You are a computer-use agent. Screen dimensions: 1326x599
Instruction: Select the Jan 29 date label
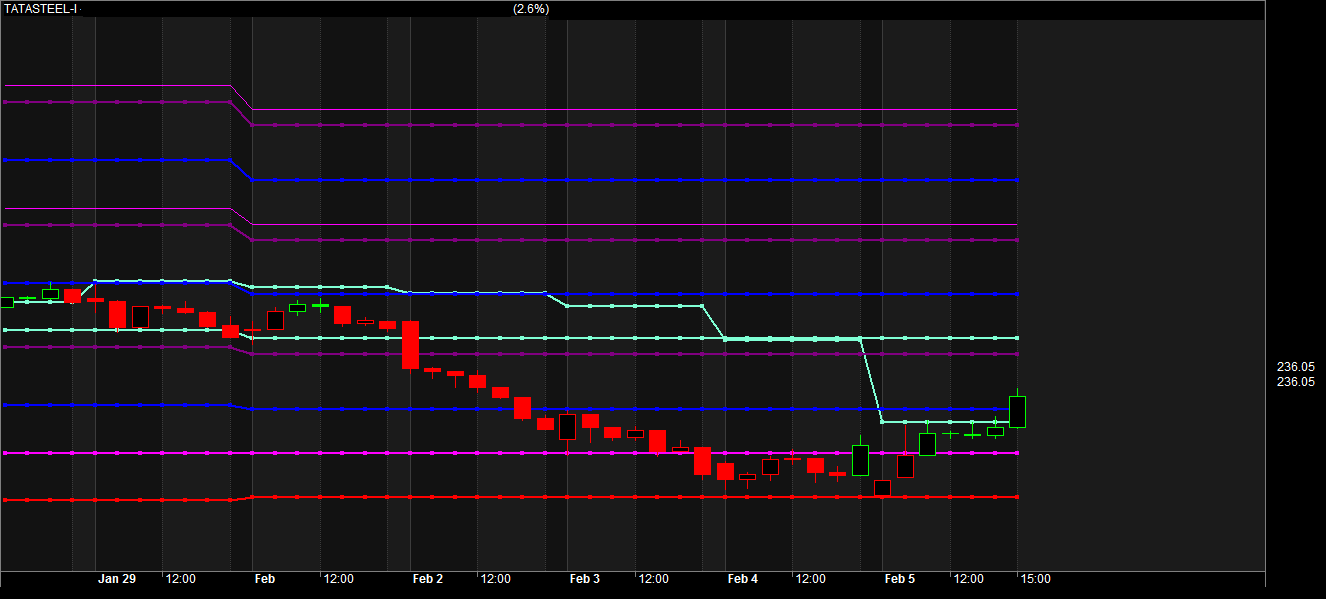[x=116, y=579]
